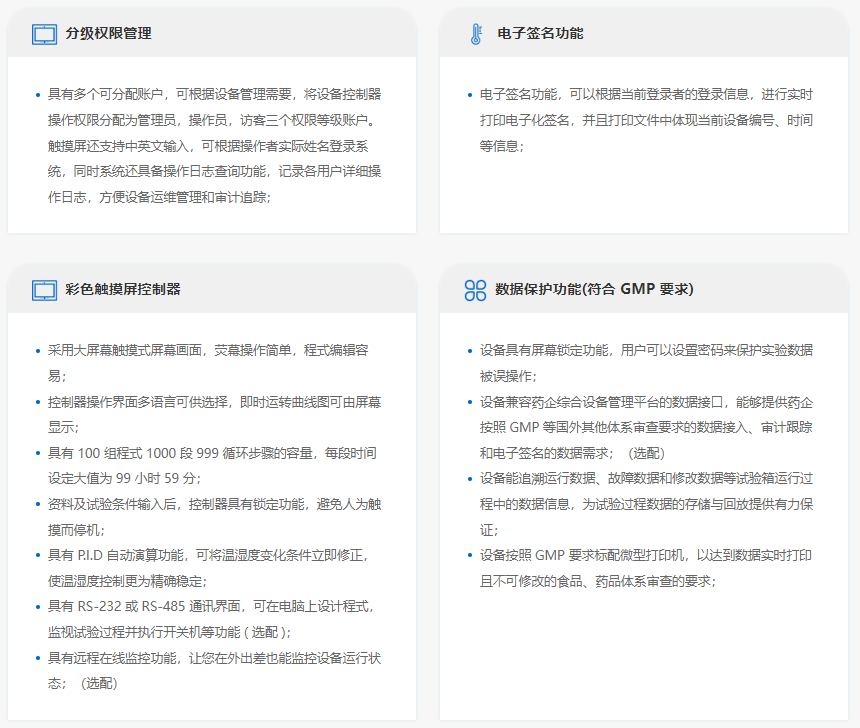The width and height of the screenshot is (860, 728).
Task: Click the 数据保护功能(符合 GMP 要求) heading
Action: click(x=594, y=290)
